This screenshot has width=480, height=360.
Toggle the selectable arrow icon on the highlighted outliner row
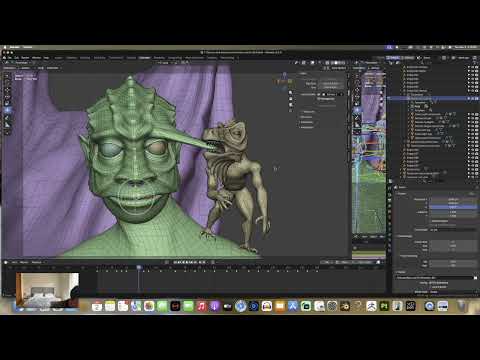468,99
